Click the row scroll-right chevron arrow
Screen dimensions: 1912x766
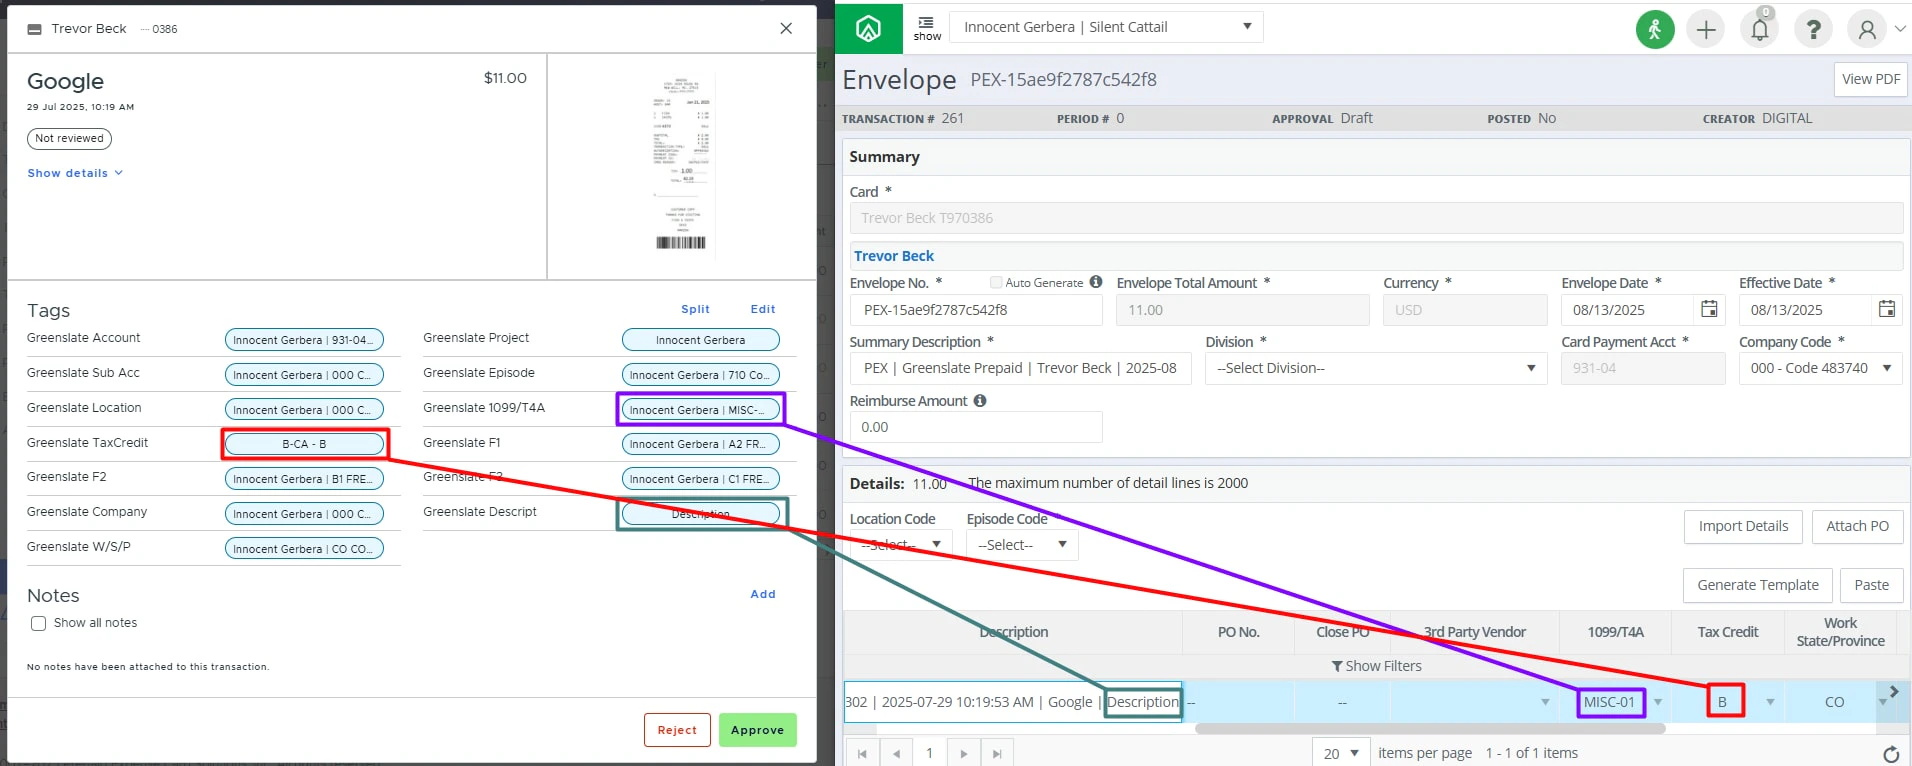(1893, 691)
